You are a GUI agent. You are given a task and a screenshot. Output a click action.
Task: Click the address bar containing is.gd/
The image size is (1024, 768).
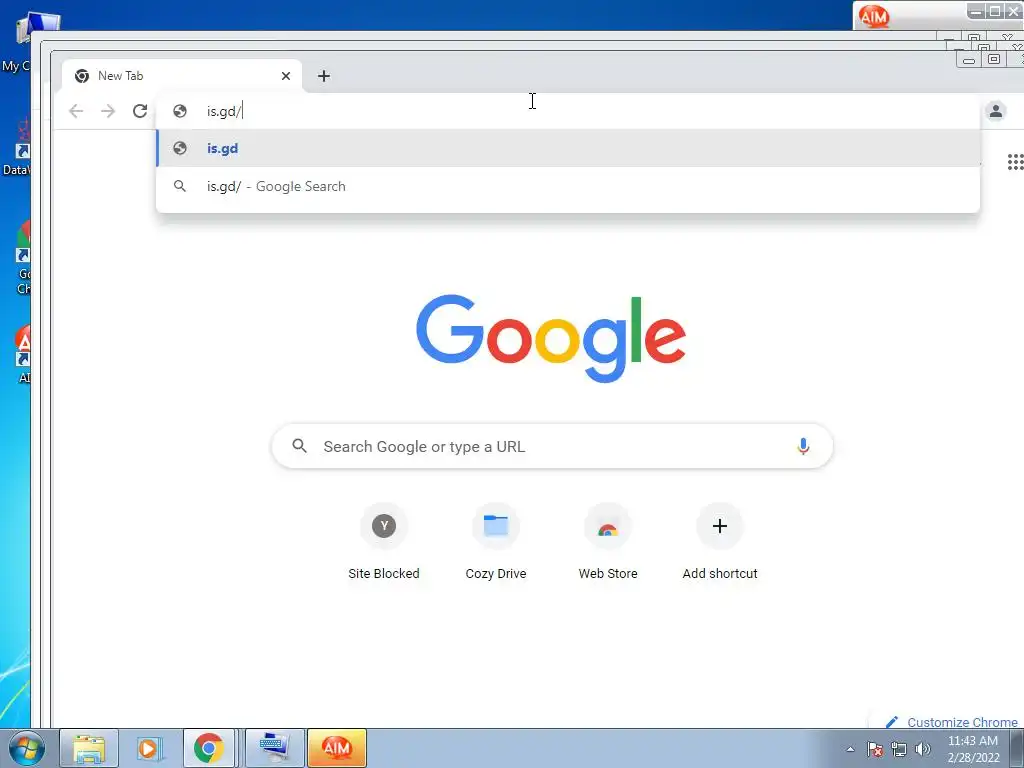coord(568,111)
